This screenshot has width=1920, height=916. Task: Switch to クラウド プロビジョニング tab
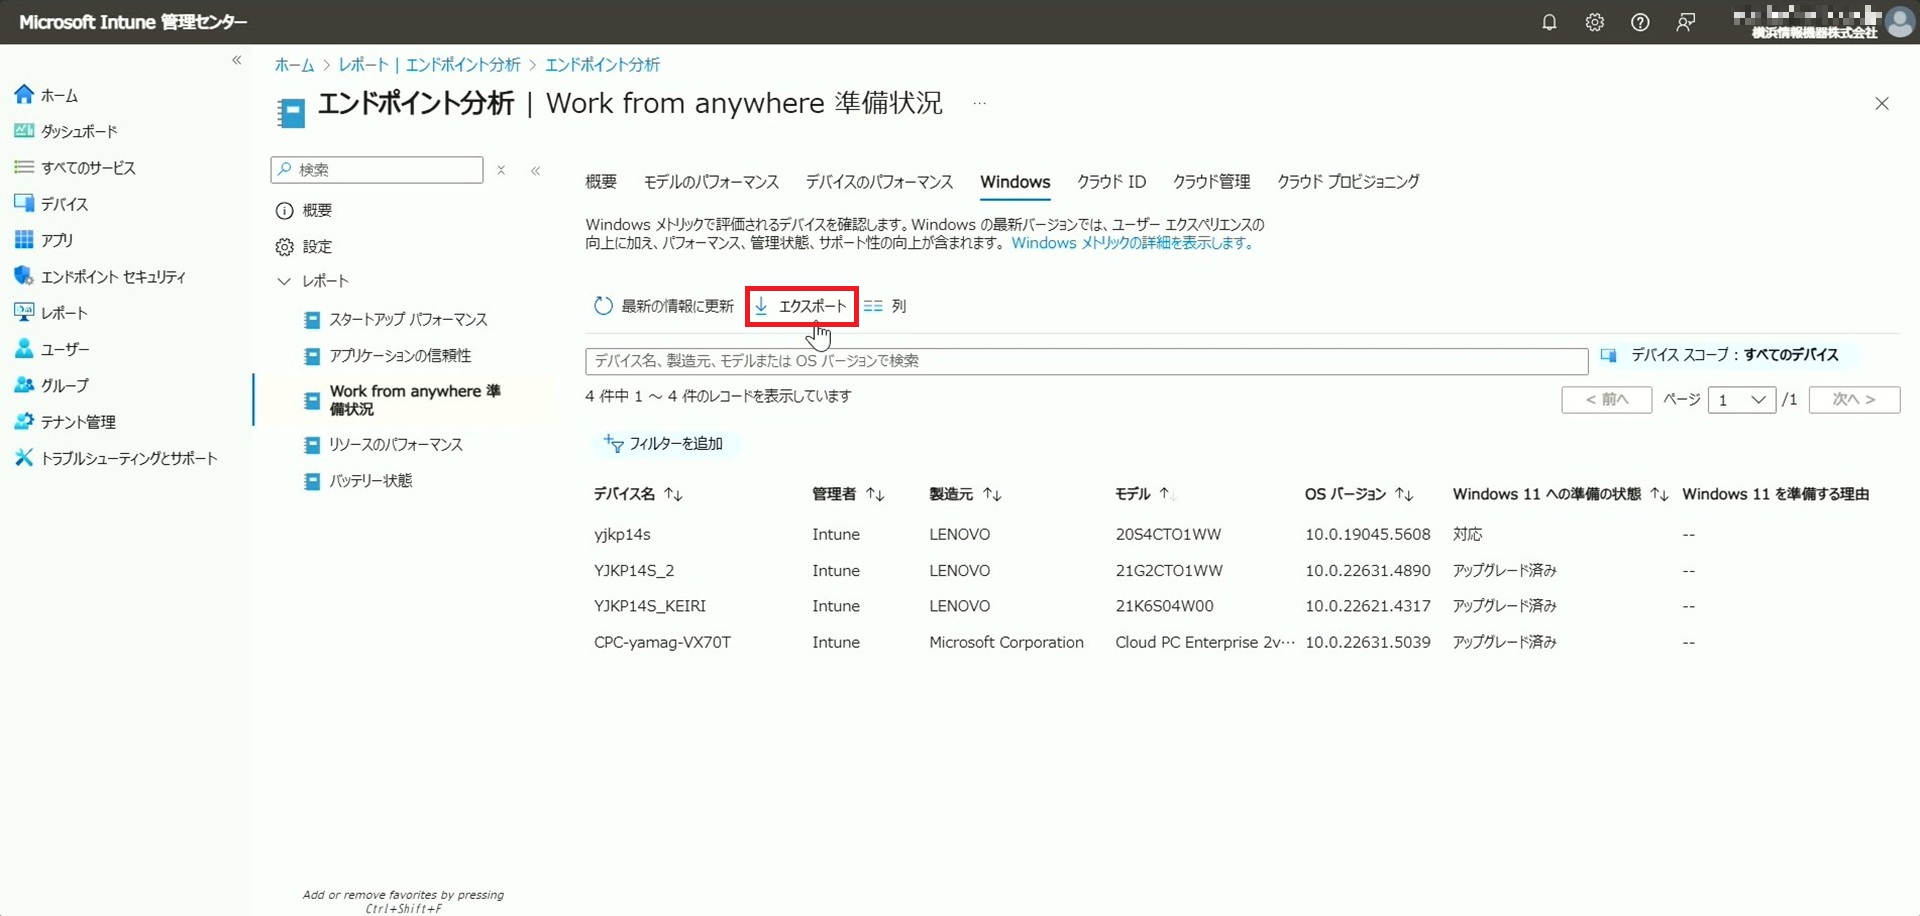coord(1348,182)
